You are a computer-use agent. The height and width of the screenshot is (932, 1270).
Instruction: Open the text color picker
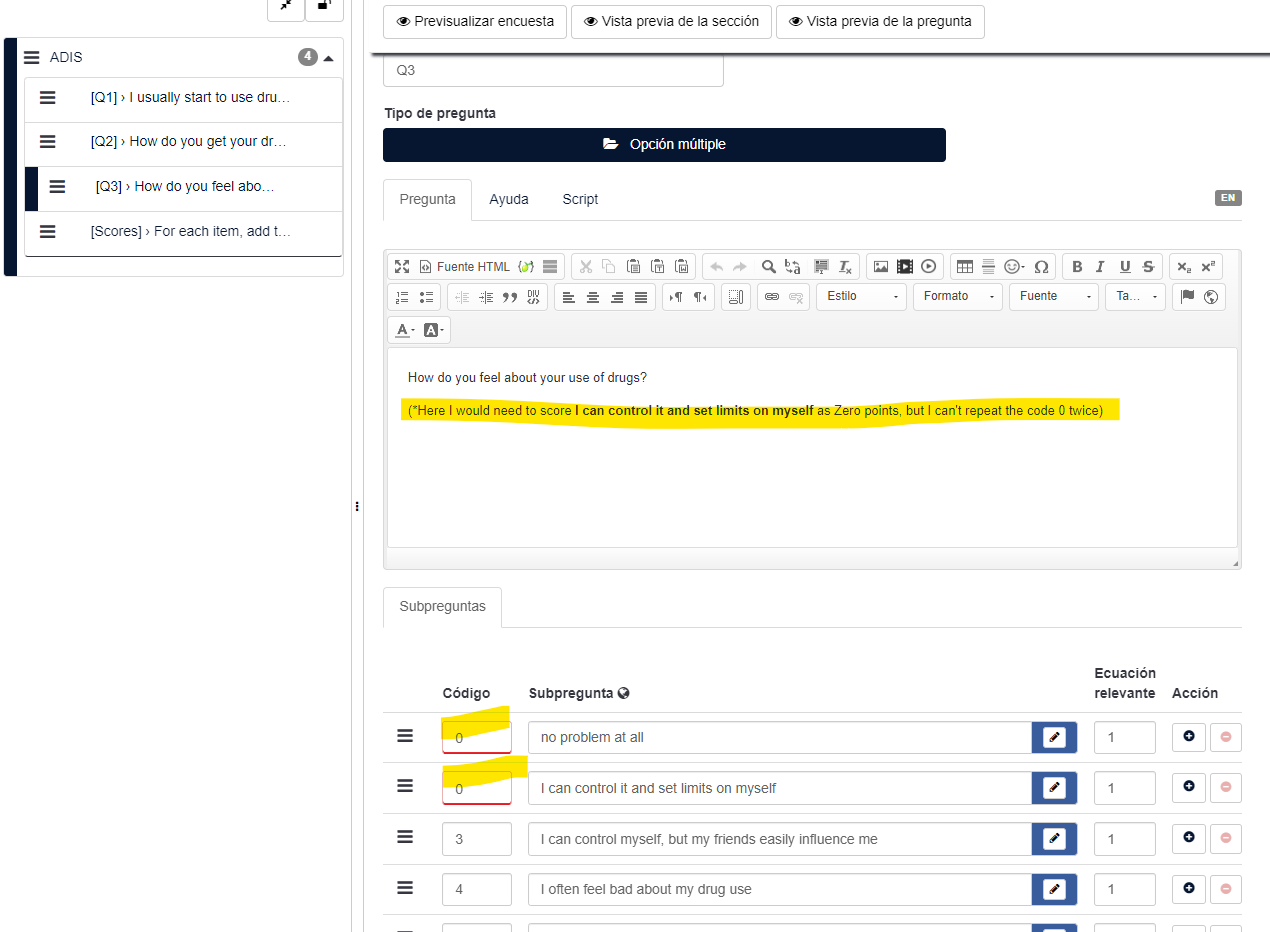(x=405, y=330)
